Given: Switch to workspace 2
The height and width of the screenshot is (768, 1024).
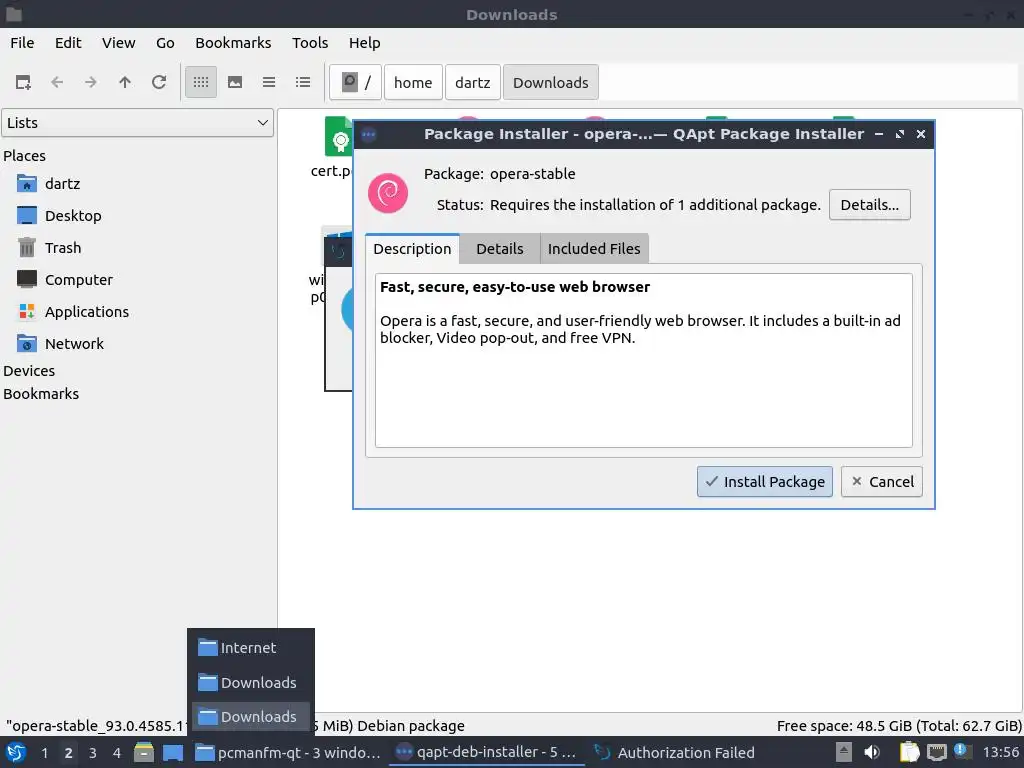Looking at the screenshot, I should click(68, 753).
